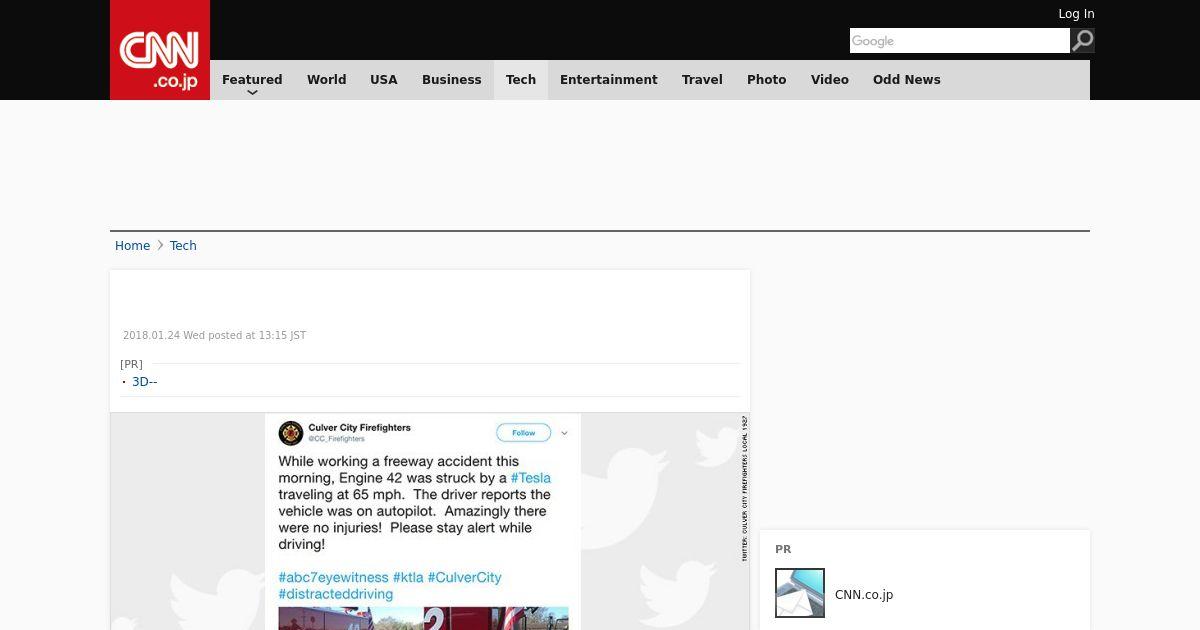Click the #Tesla hashtag in tweet
Image resolution: width=1200 pixels, height=630 pixels.
530,478
